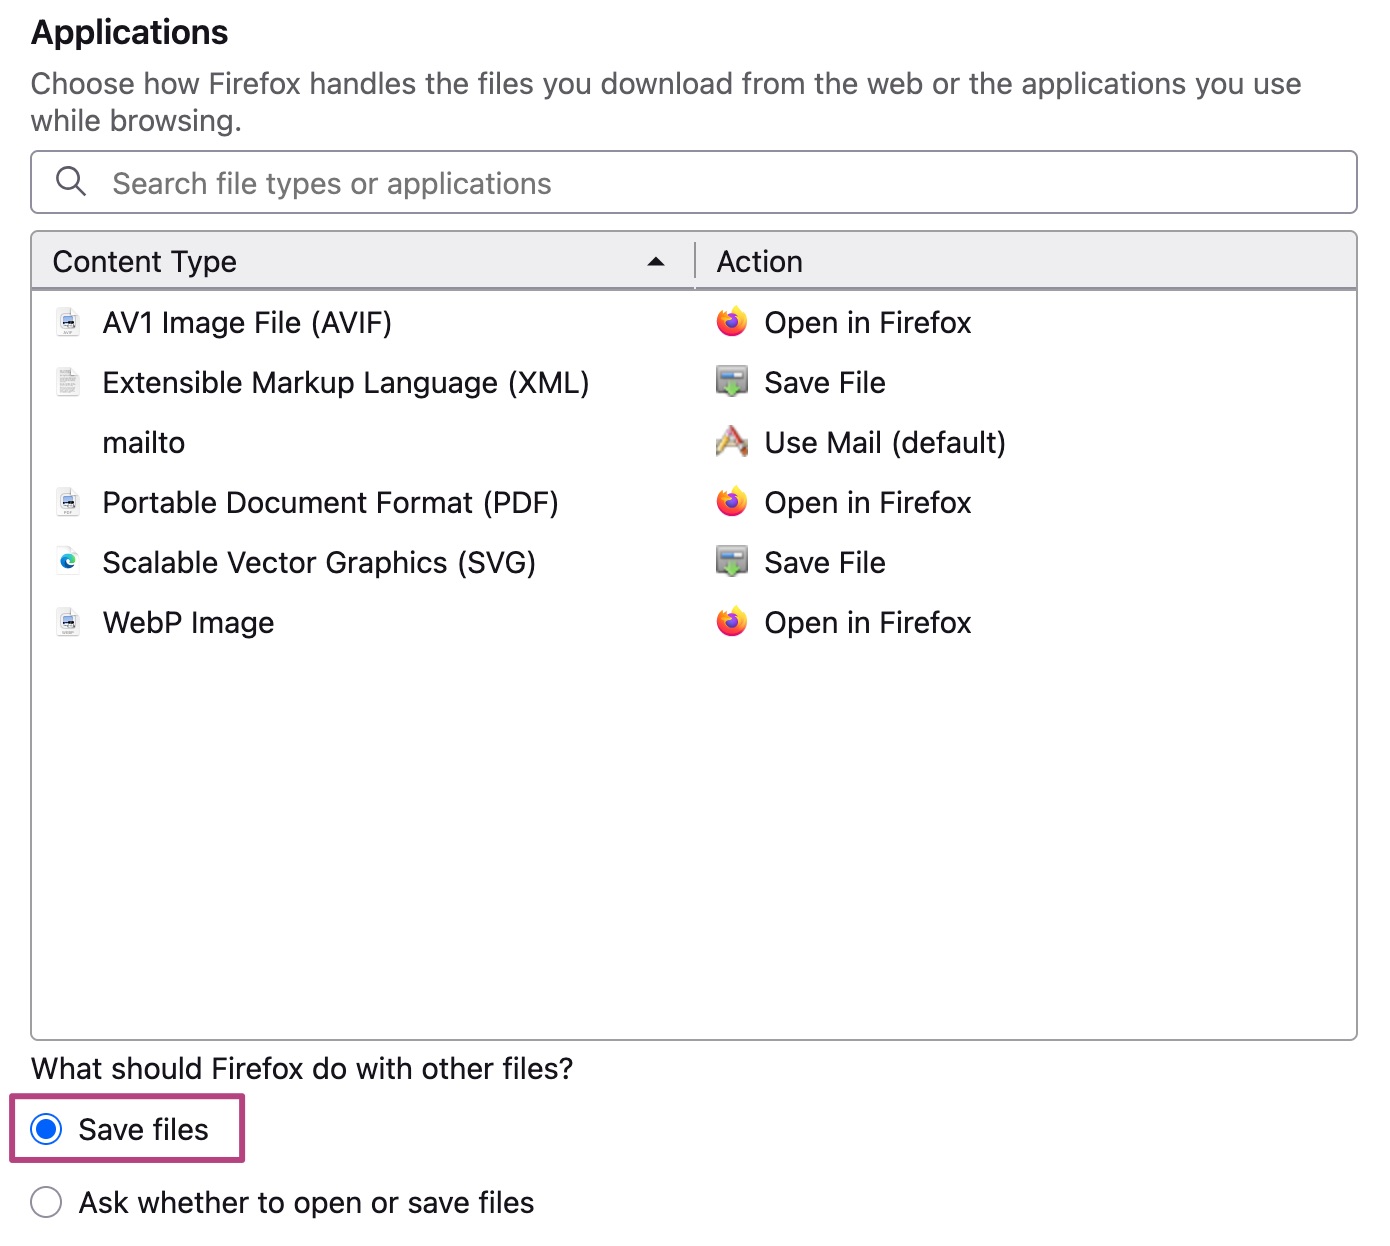Click Save File action for SVG

coord(824,563)
